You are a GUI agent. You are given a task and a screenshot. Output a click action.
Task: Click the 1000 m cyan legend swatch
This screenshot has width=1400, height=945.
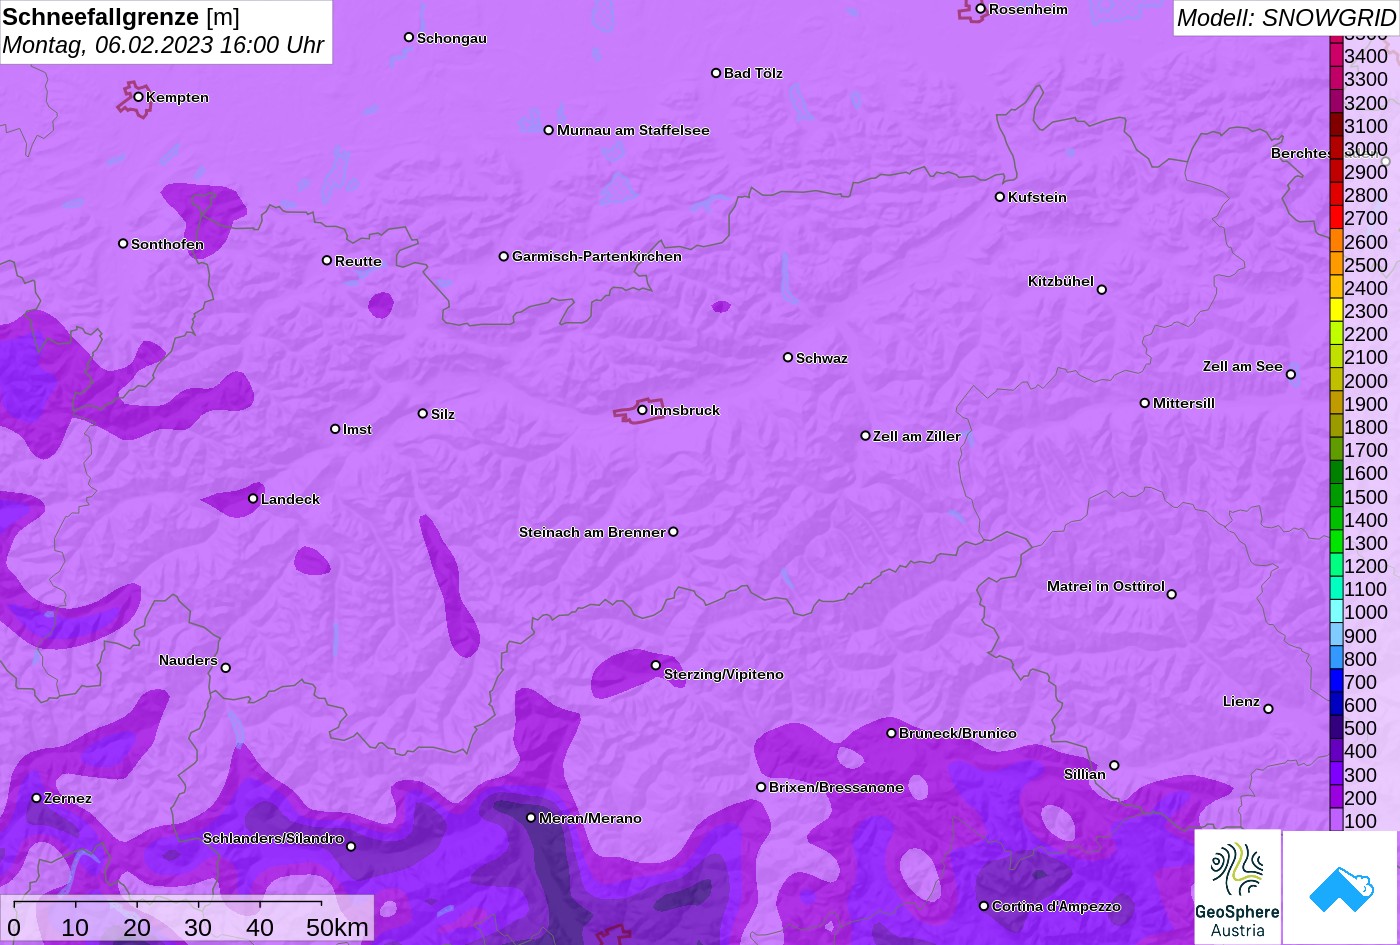(x=1336, y=612)
